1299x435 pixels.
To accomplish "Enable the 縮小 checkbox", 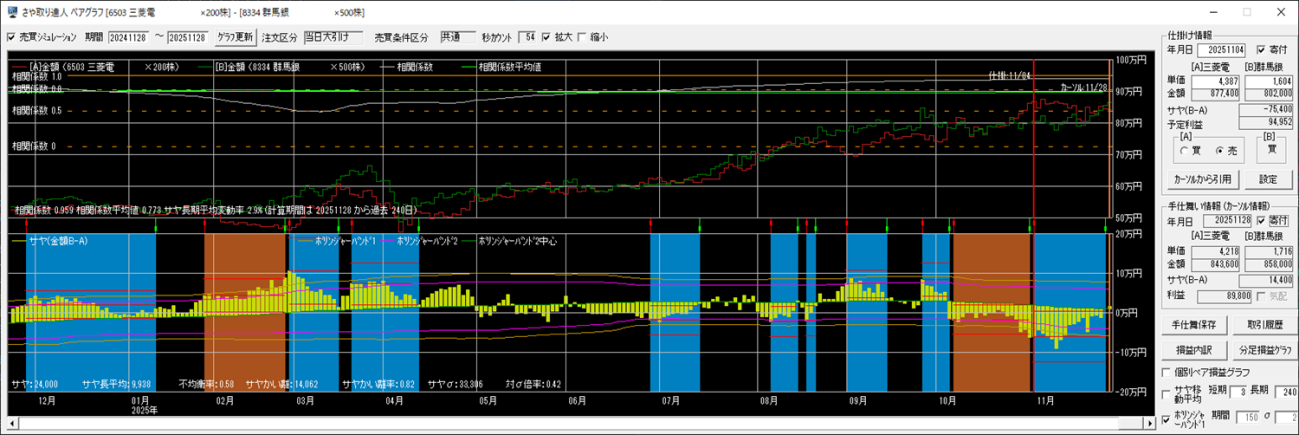I will [582, 38].
